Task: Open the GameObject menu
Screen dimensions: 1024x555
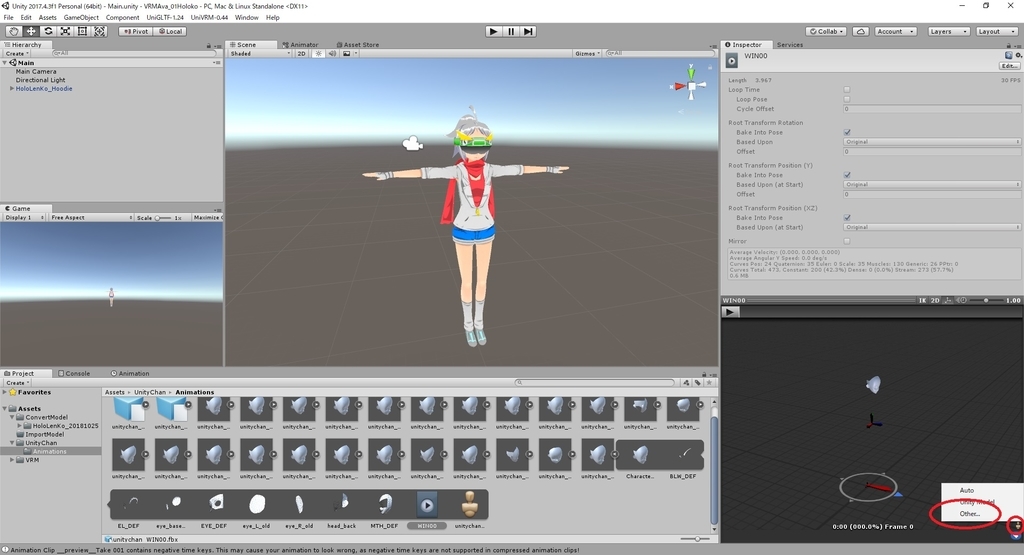Action: click(81, 18)
